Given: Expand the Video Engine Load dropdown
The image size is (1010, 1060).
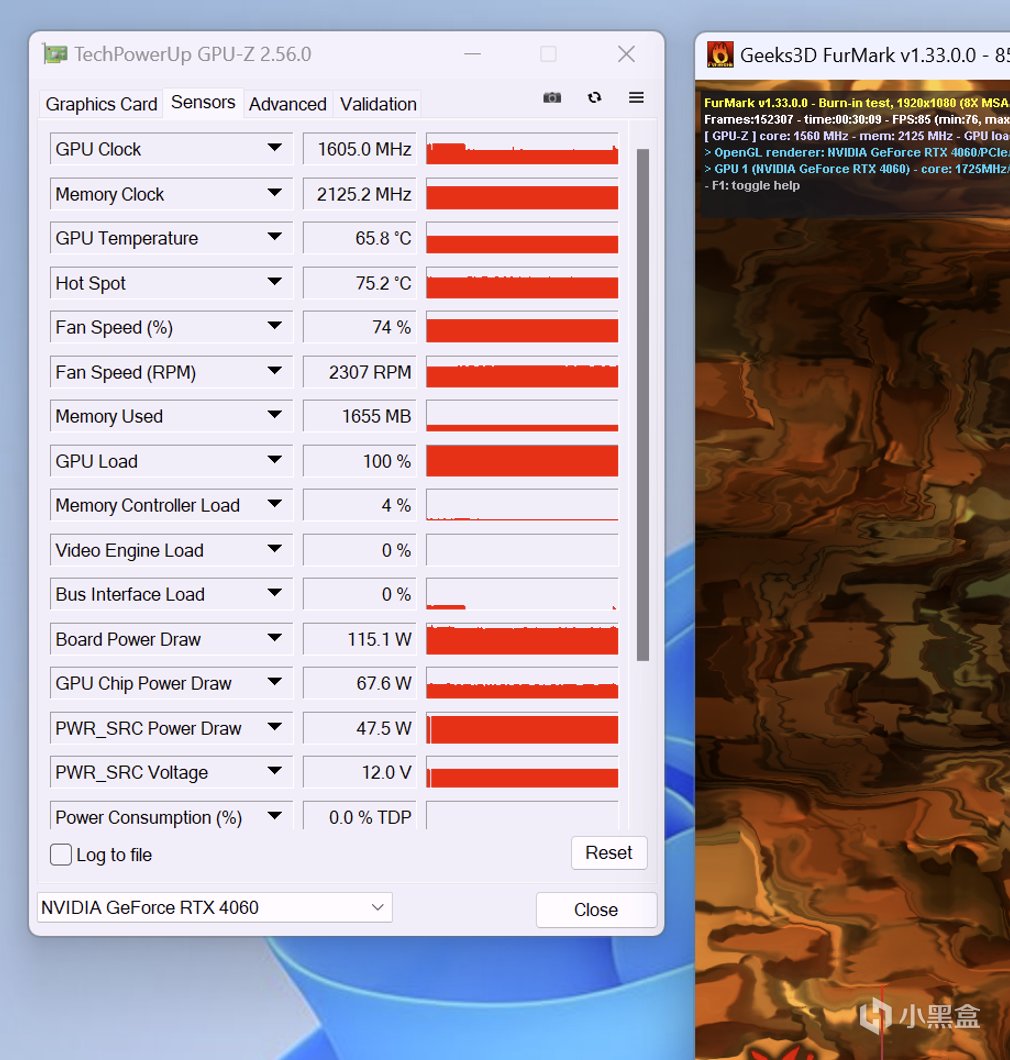Looking at the screenshot, I should 274,549.
